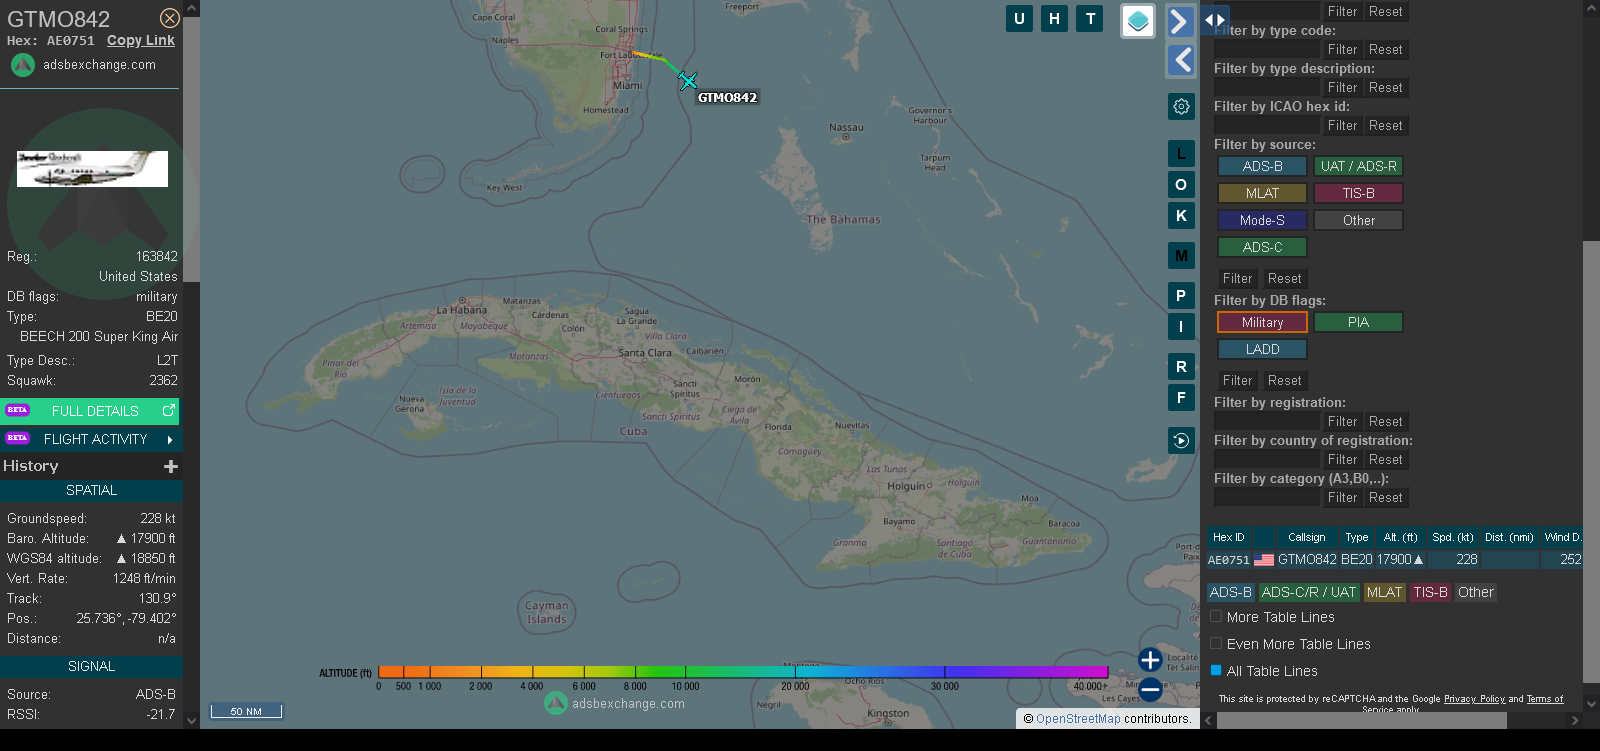The image size is (1600, 751).
Task: Sort table by Dist. (nmi) column
Action: coord(1509,537)
